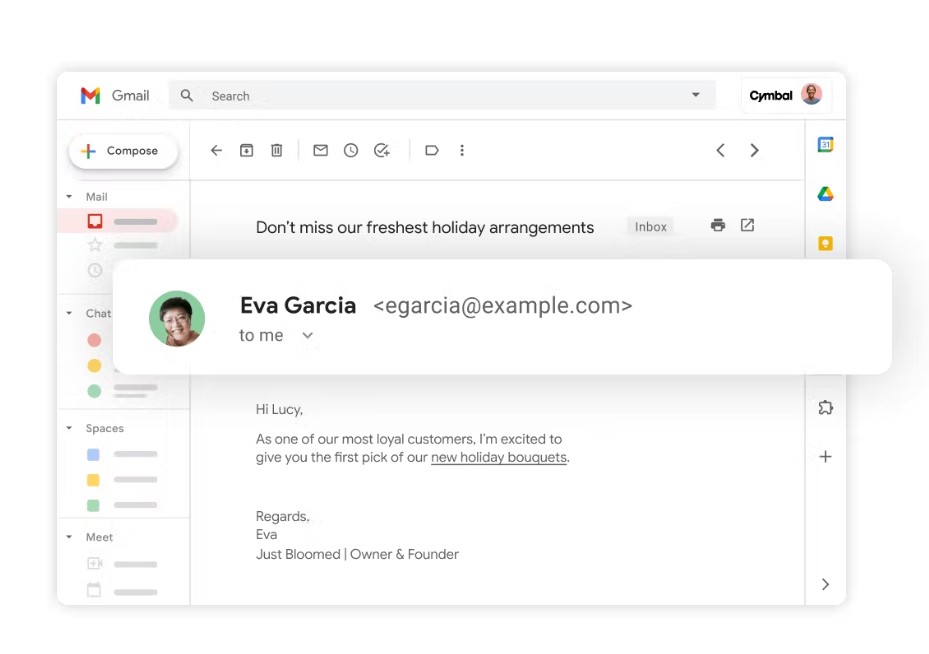Snooze this email
Image resolution: width=929 pixels, height=654 pixels.
pyautogui.click(x=350, y=150)
